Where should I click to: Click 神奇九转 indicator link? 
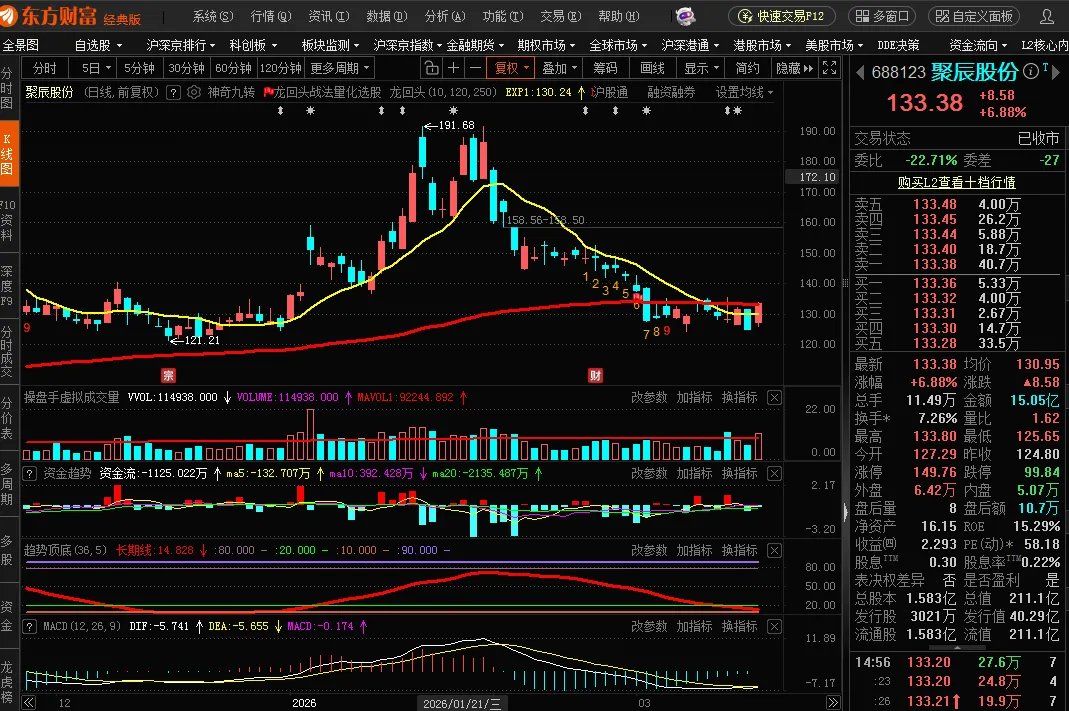tap(230, 92)
